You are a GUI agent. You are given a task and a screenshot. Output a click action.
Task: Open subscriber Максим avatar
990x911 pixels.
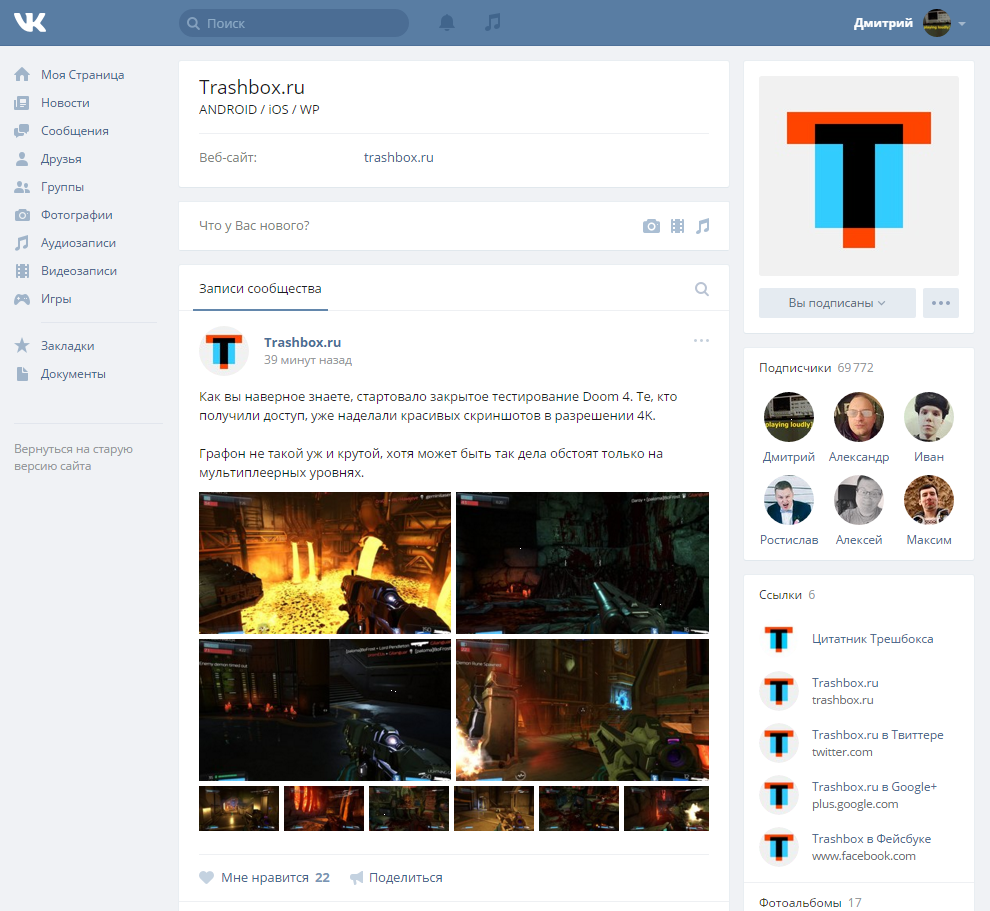point(929,500)
